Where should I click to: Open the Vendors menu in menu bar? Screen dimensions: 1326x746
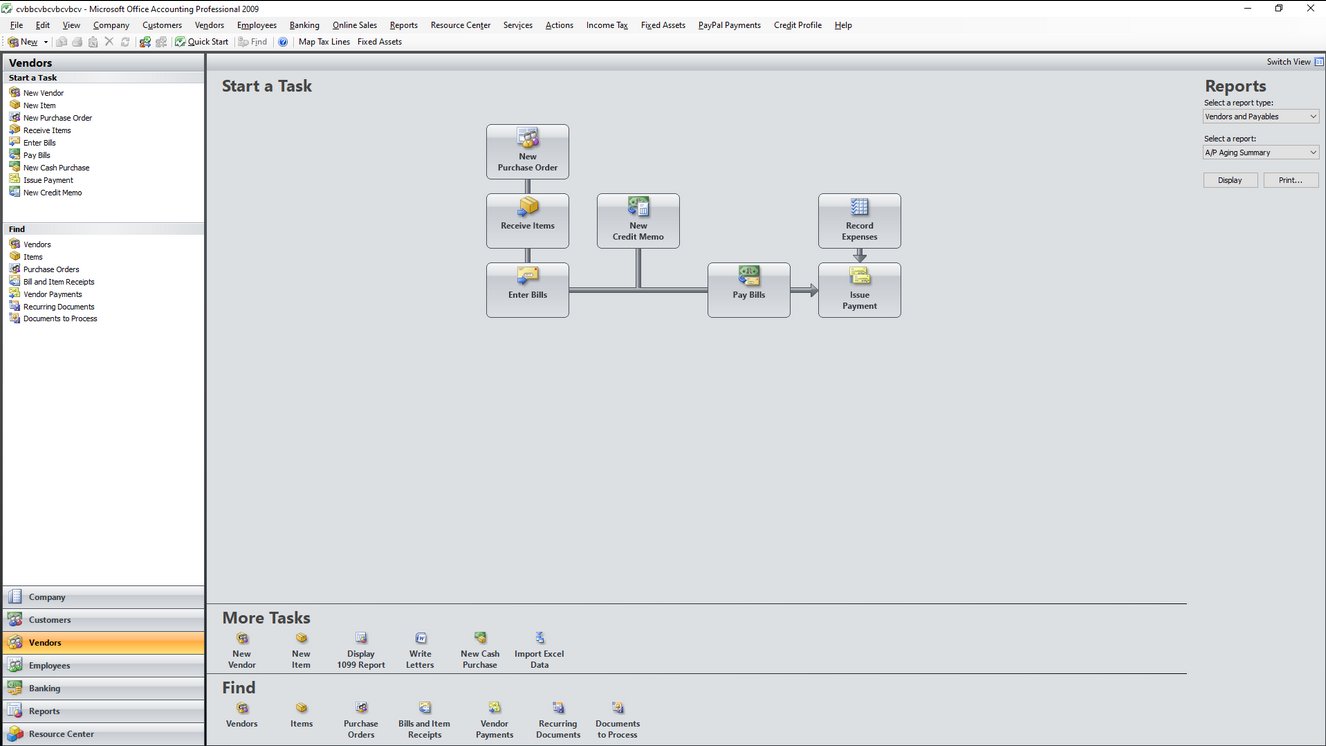209,25
